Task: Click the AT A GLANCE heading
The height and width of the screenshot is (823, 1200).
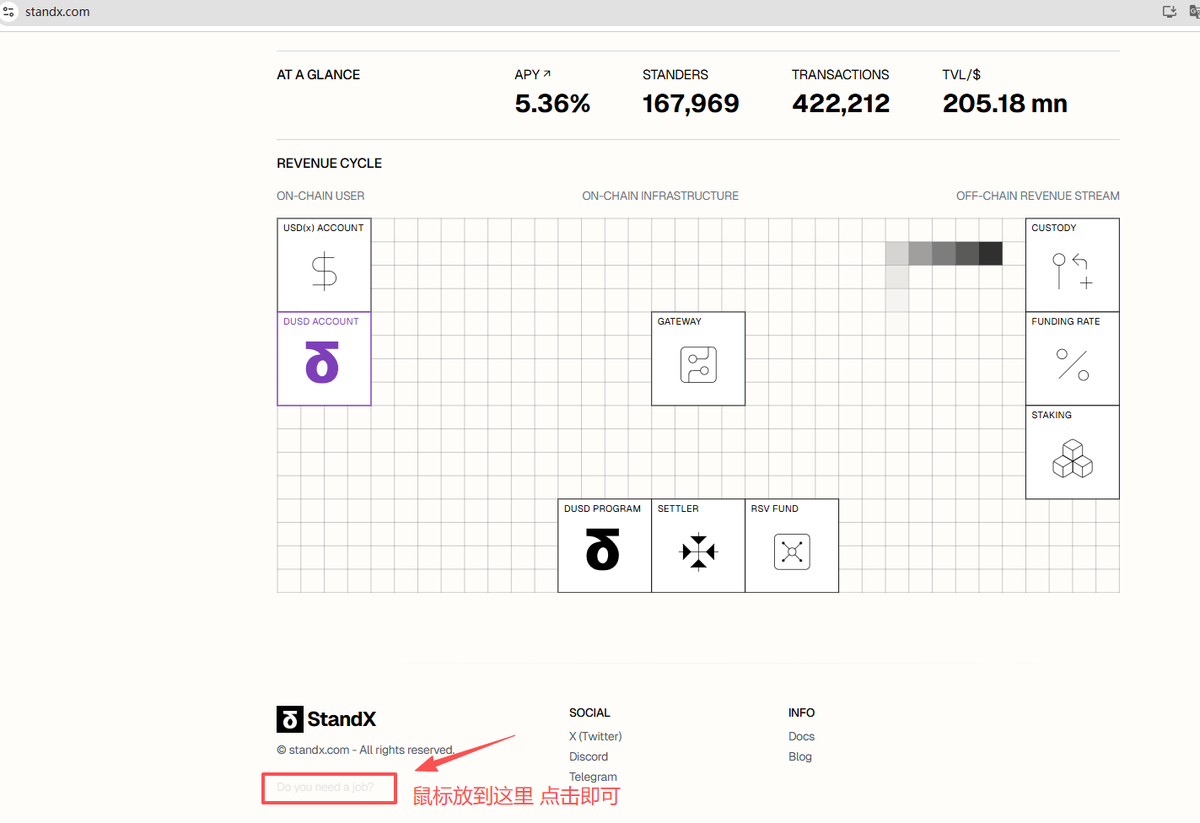Action: pyautogui.click(x=318, y=75)
